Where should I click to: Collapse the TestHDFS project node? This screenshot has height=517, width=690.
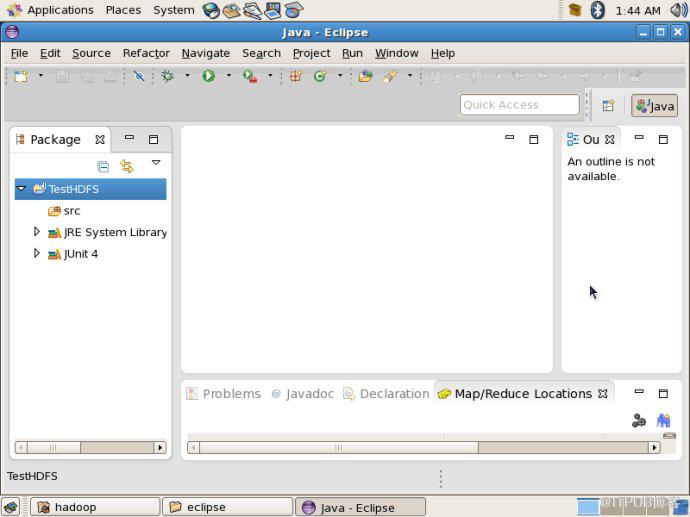(21, 188)
